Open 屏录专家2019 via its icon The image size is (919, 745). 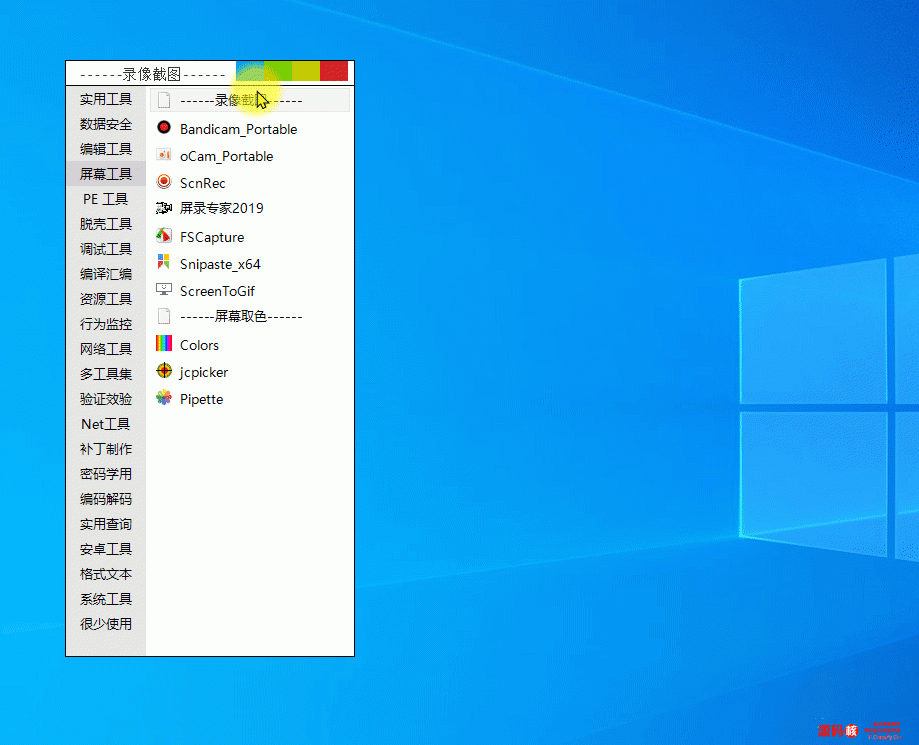coord(164,208)
